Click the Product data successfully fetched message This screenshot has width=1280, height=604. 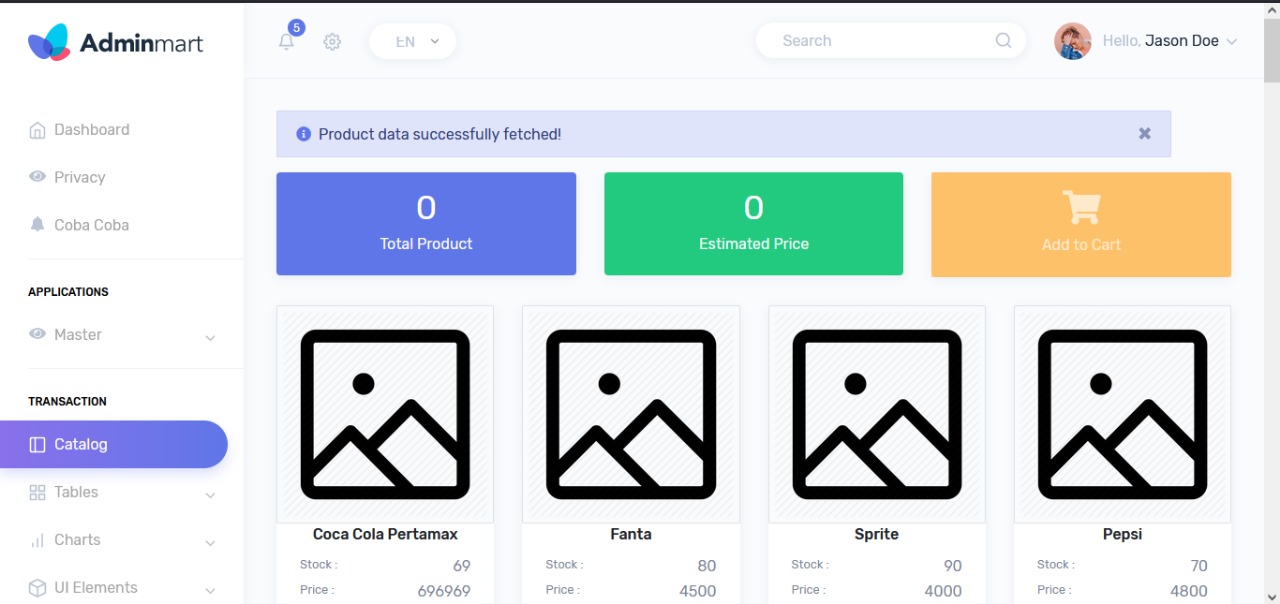point(440,134)
